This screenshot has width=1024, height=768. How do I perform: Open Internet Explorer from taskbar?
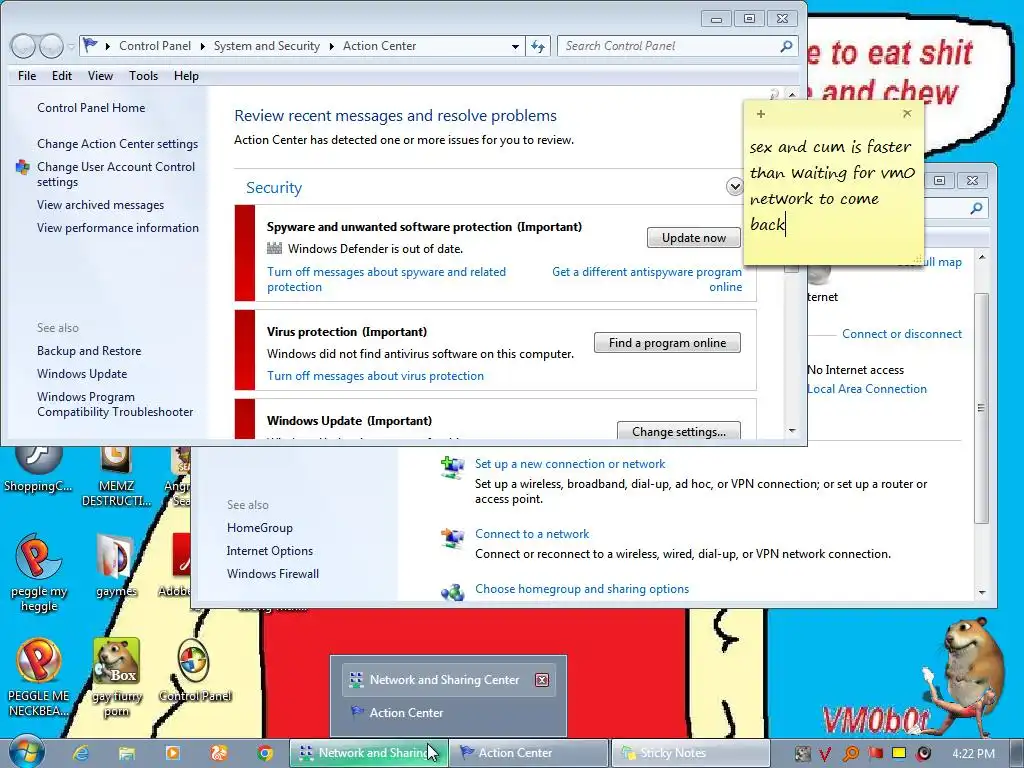tap(81, 753)
